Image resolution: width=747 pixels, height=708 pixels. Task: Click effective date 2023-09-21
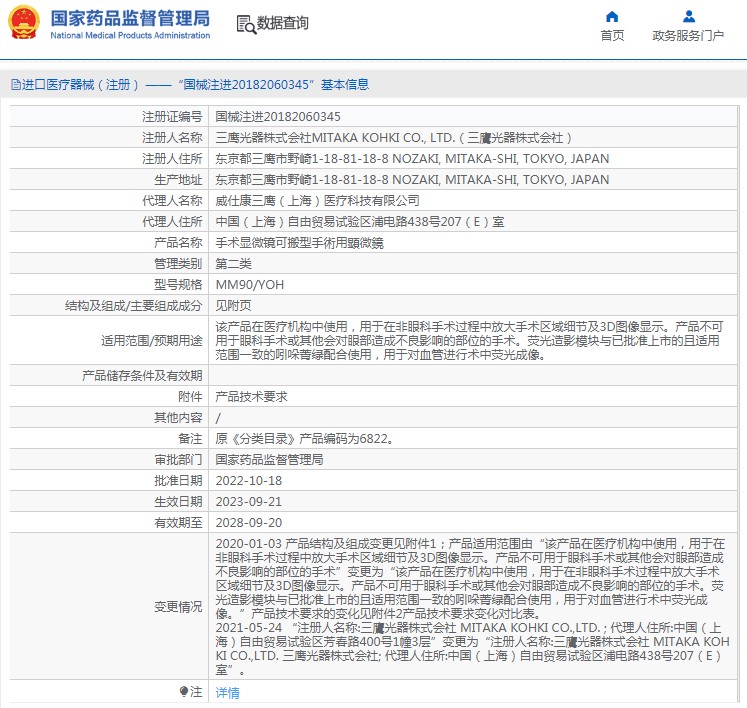click(x=249, y=502)
